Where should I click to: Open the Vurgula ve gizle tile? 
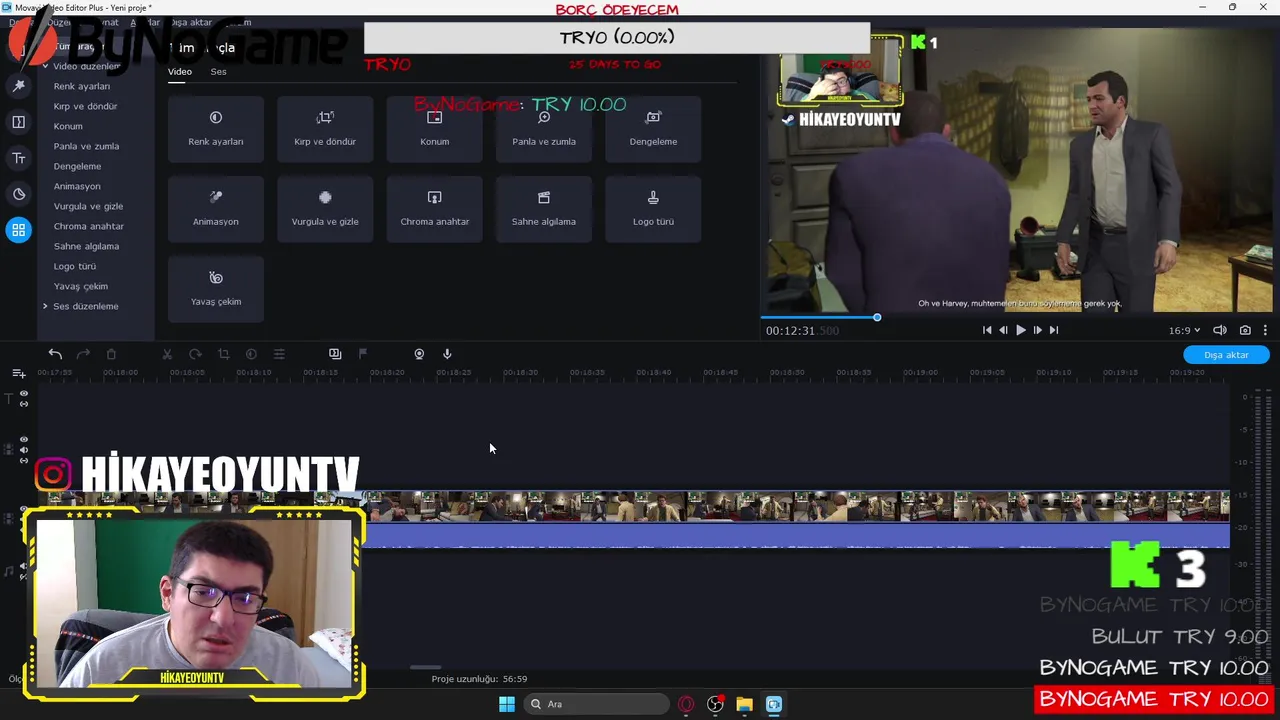(x=325, y=209)
